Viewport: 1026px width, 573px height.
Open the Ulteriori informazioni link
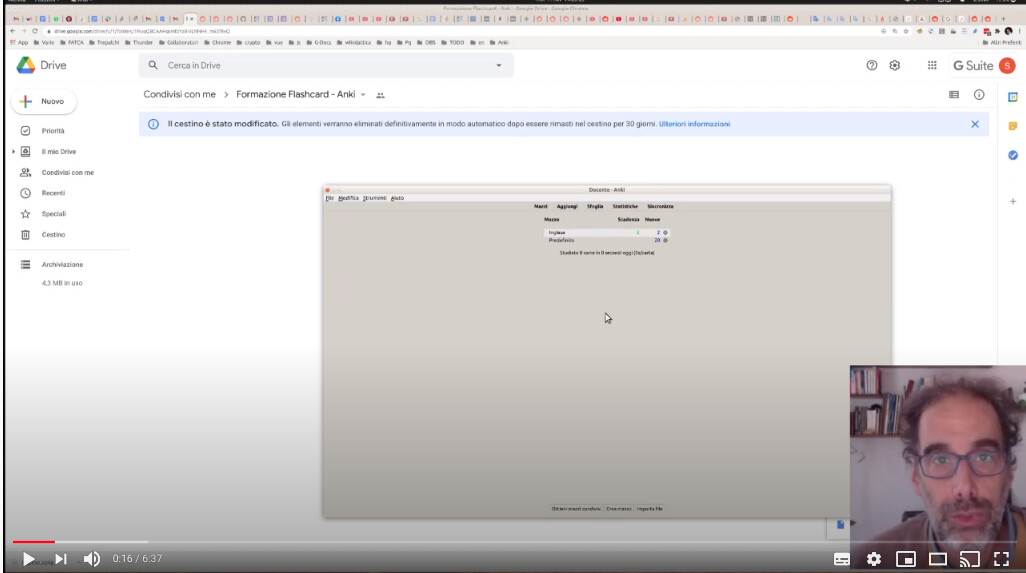pos(694,124)
